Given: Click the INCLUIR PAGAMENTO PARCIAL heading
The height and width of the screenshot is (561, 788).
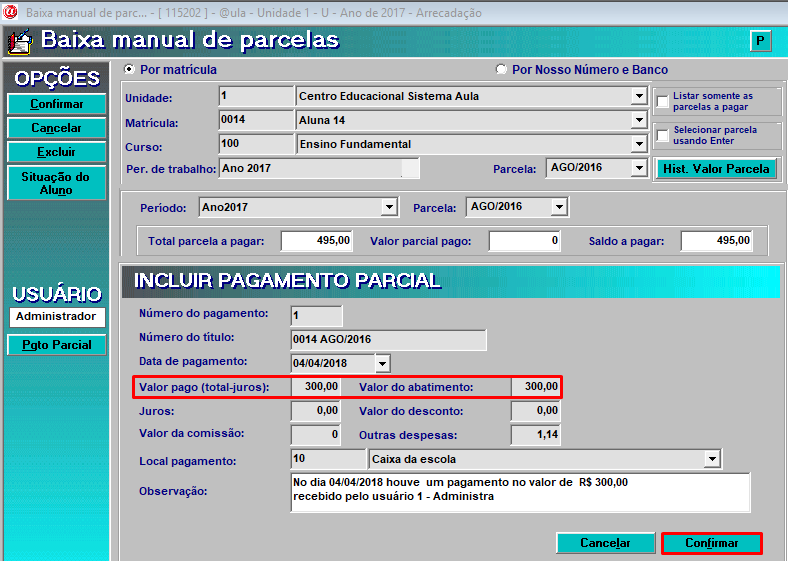Looking at the screenshot, I should [287, 281].
